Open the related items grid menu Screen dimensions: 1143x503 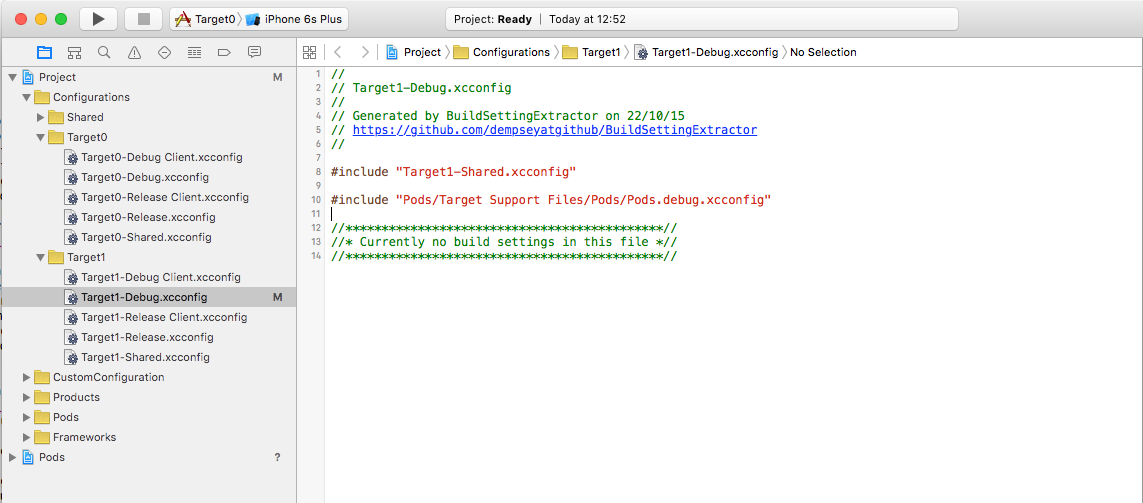pyautogui.click(x=309, y=52)
